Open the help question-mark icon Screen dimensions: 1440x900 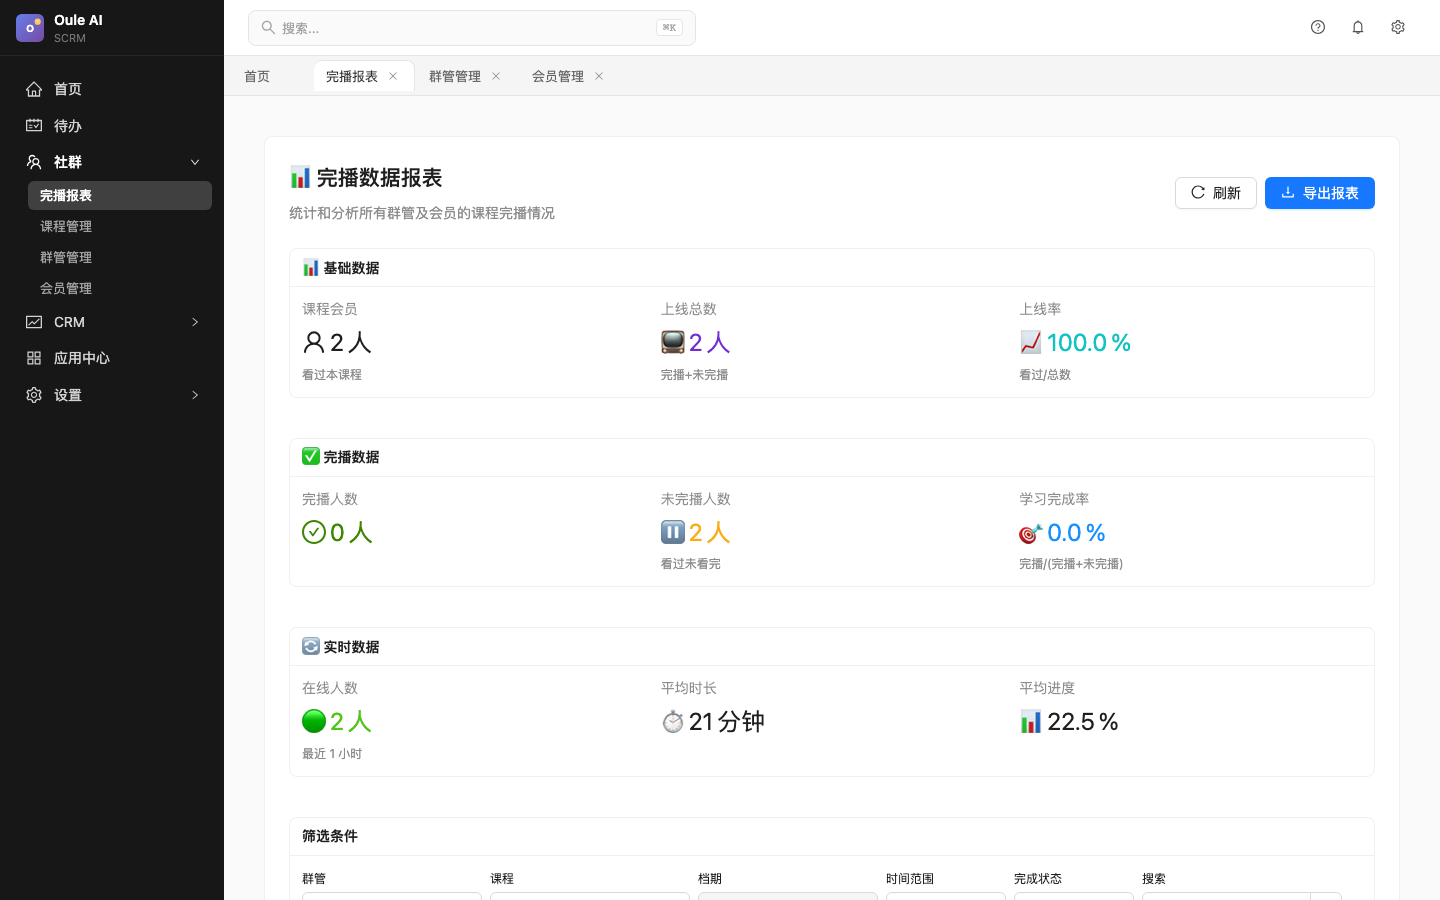1318,27
